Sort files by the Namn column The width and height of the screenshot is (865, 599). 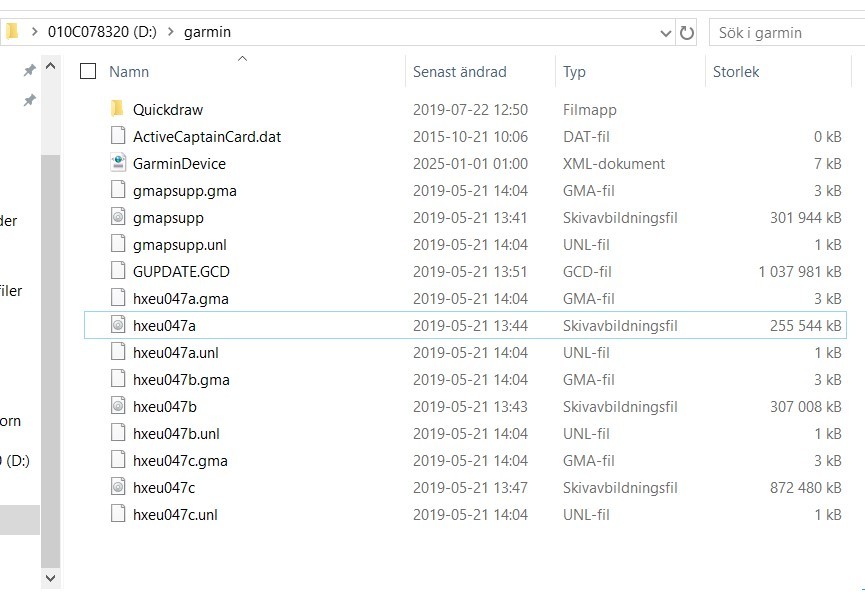point(129,72)
